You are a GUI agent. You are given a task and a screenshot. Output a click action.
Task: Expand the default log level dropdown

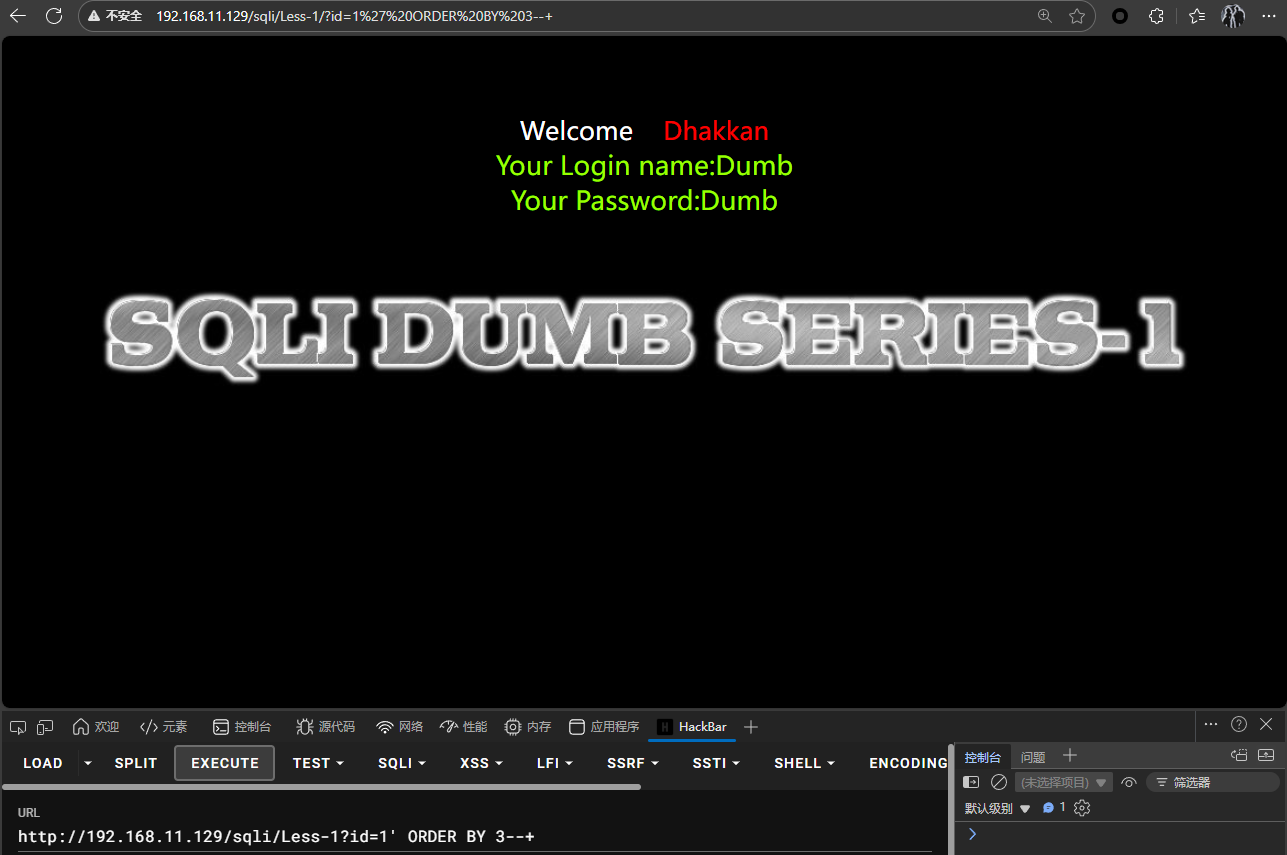click(997, 808)
